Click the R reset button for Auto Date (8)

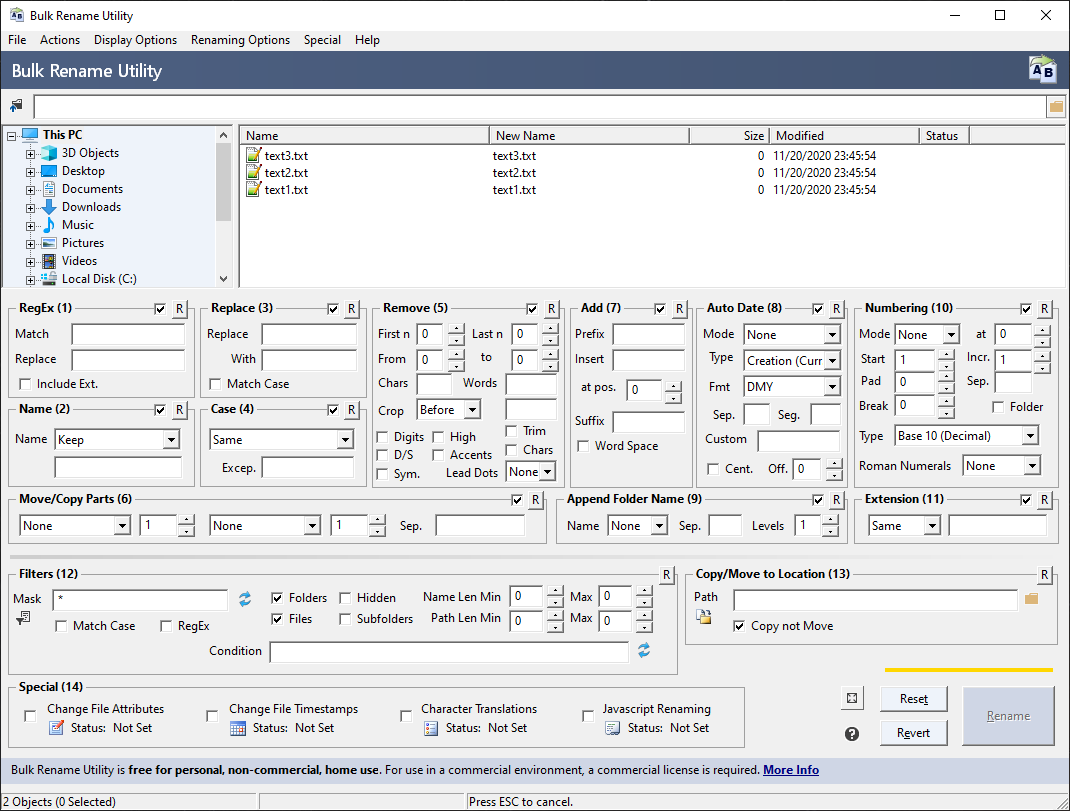(837, 309)
